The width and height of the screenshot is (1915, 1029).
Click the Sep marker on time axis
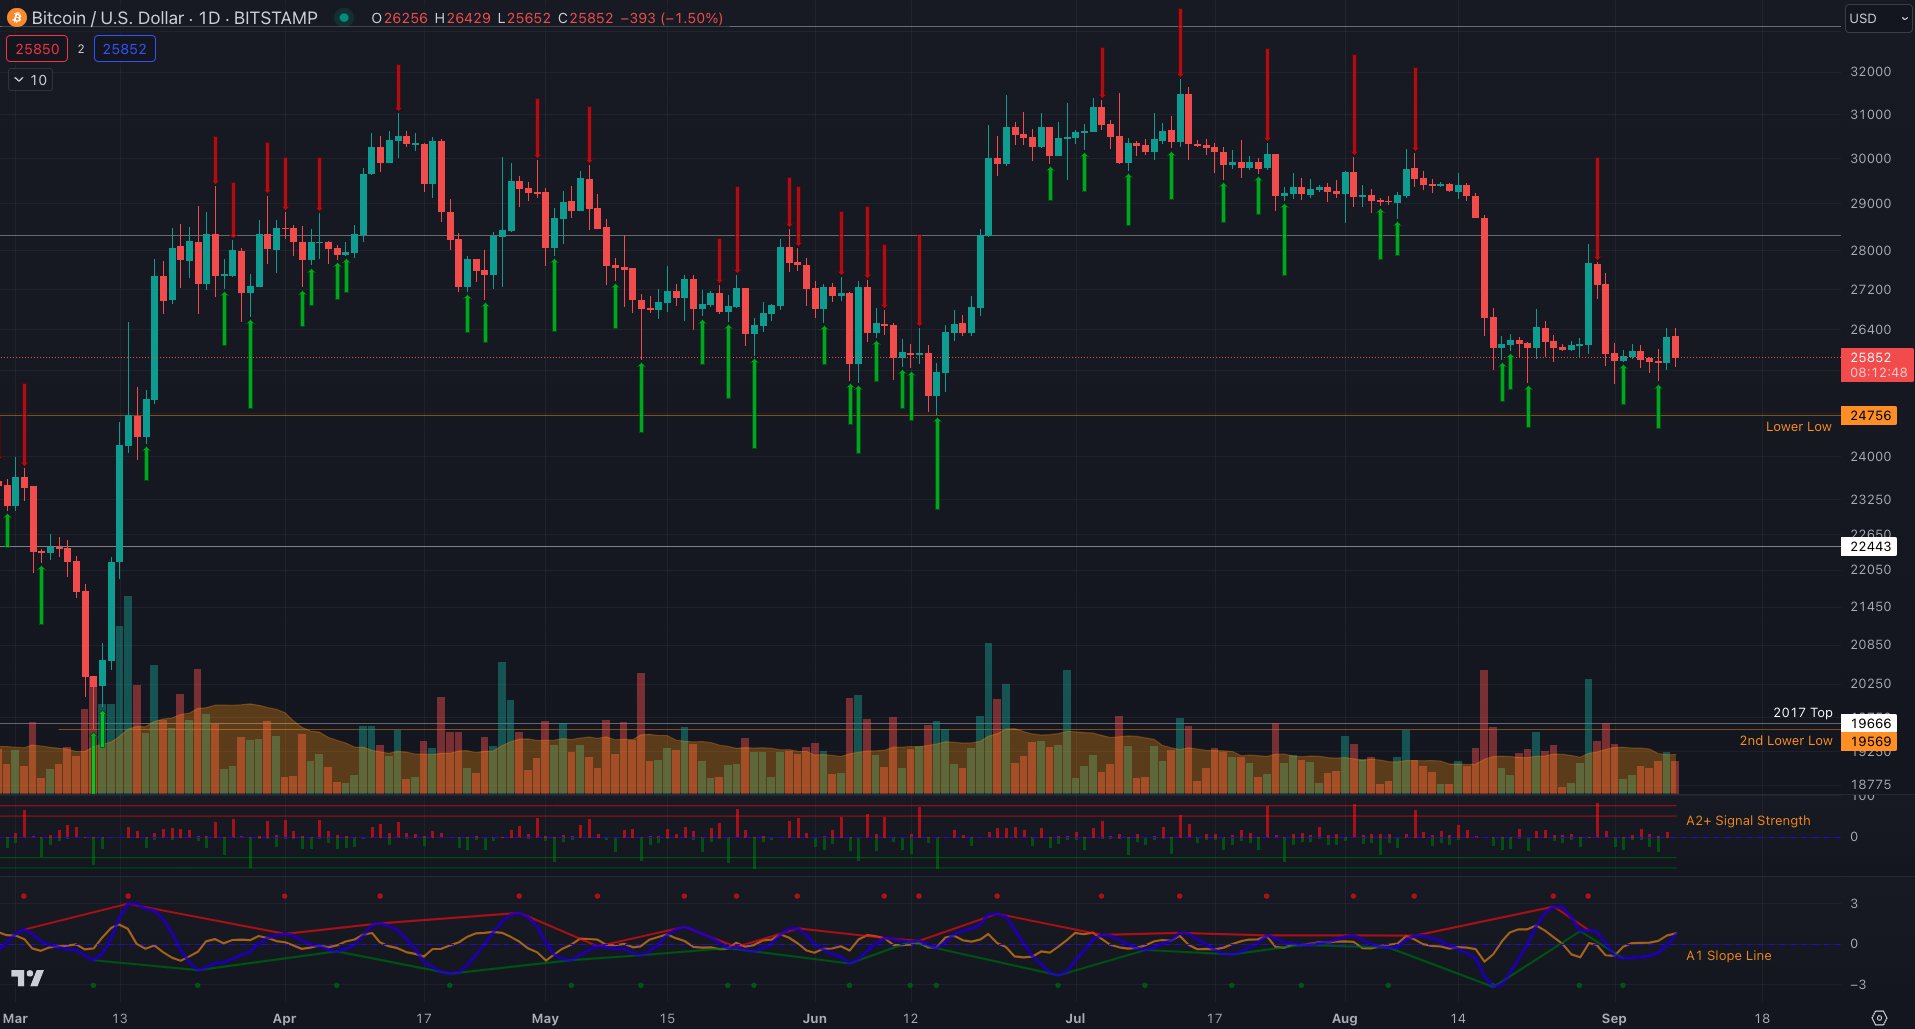(x=1613, y=1018)
